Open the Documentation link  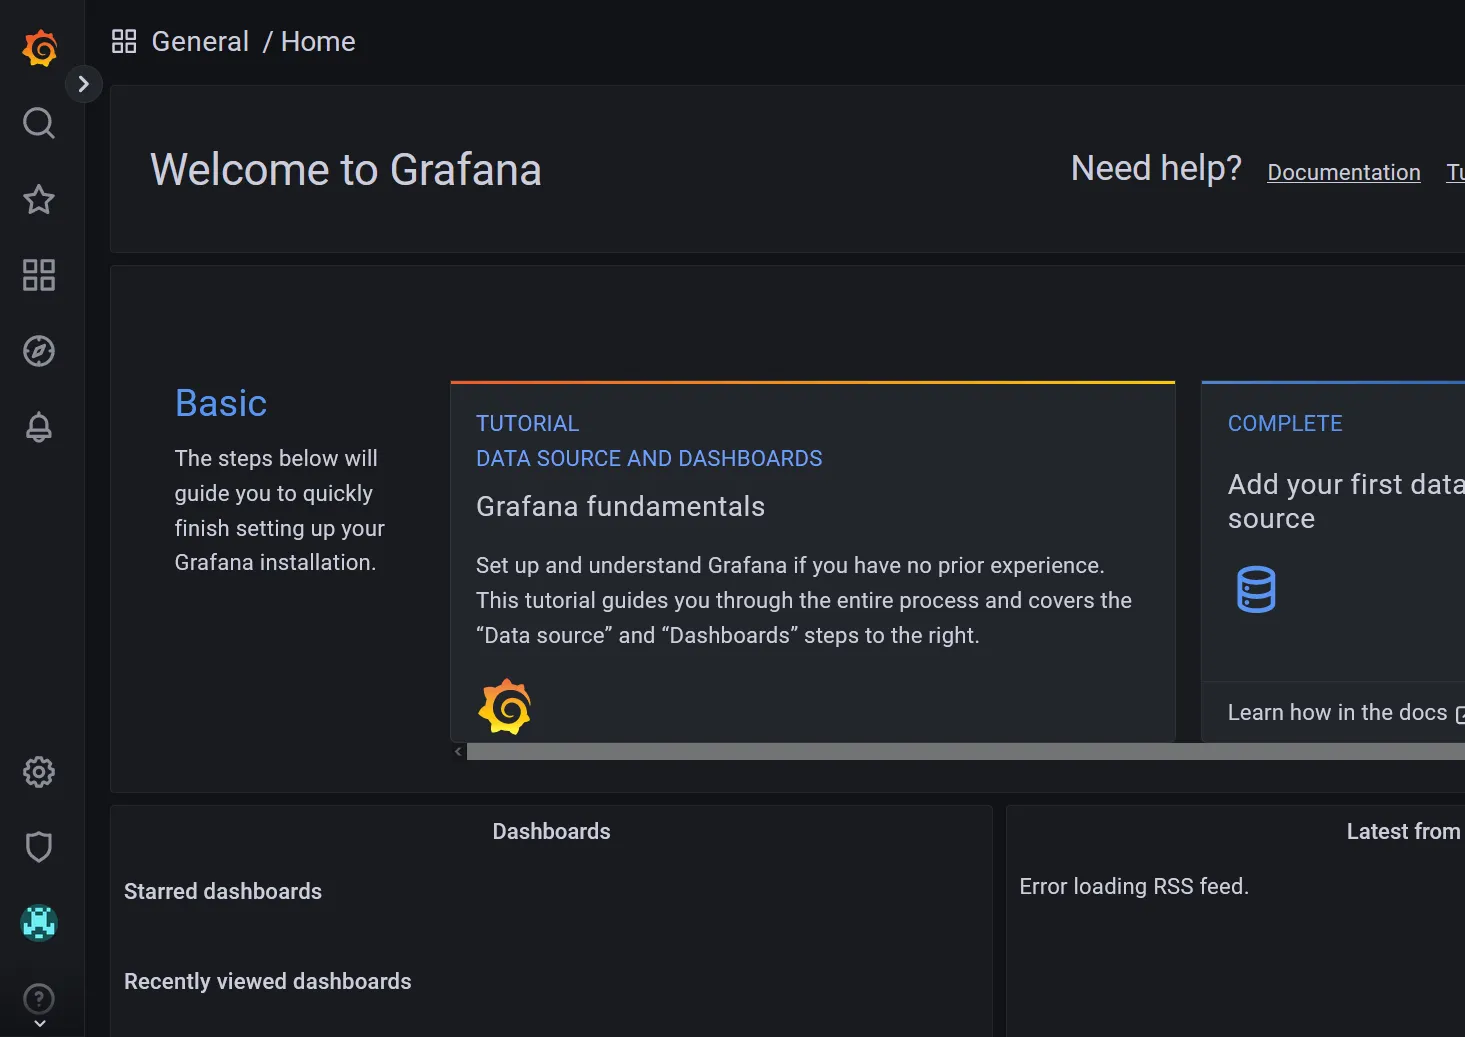coord(1344,172)
